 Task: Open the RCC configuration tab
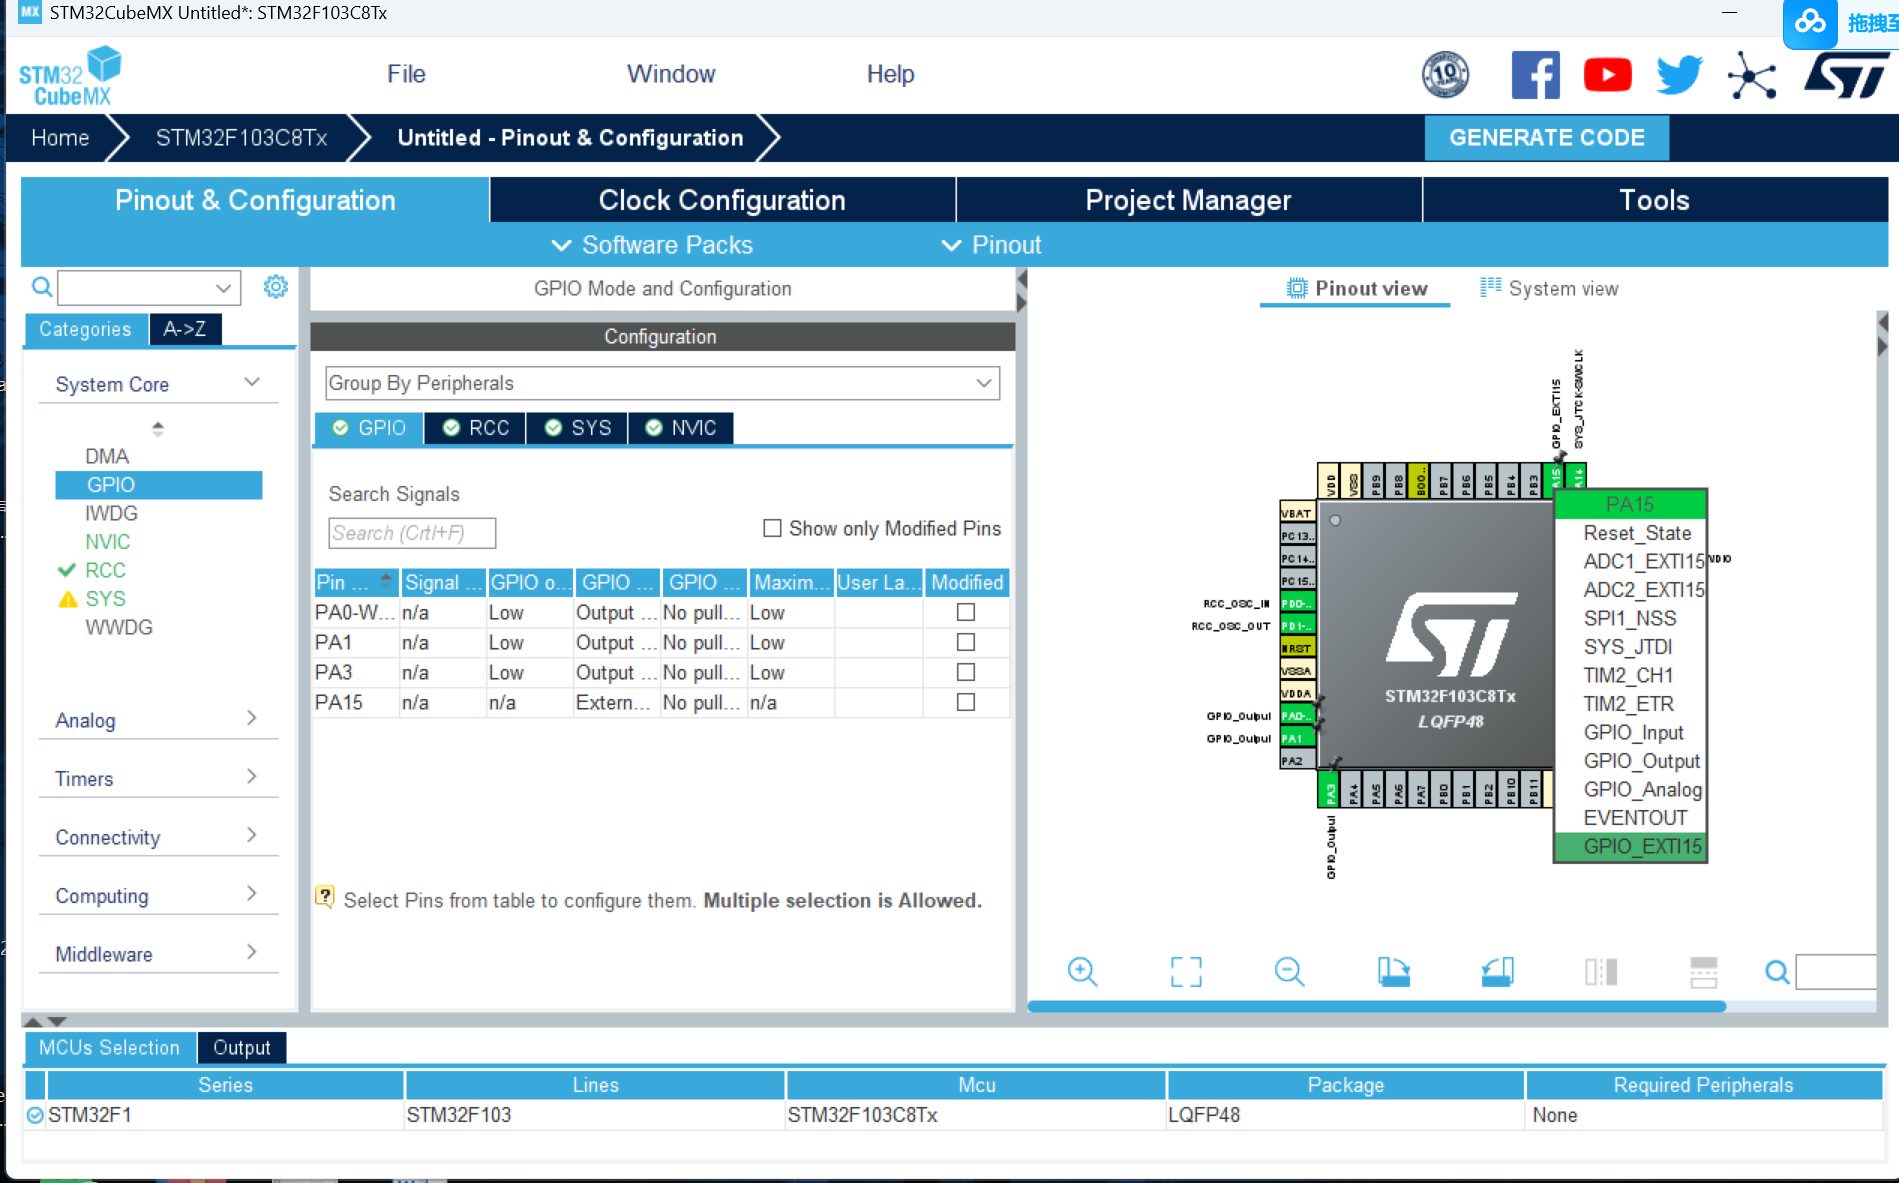(x=476, y=428)
